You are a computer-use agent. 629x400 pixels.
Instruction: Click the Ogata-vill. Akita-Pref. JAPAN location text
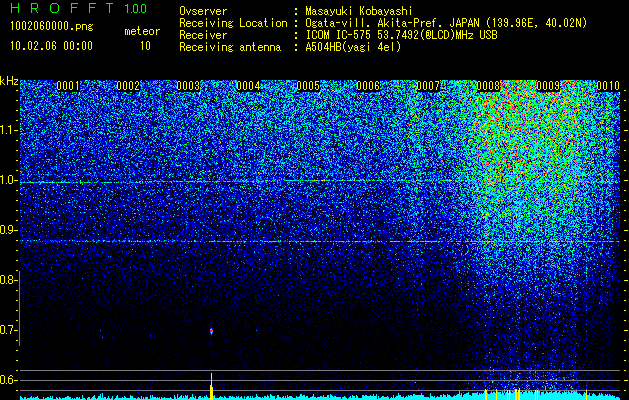(x=446, y=23)
